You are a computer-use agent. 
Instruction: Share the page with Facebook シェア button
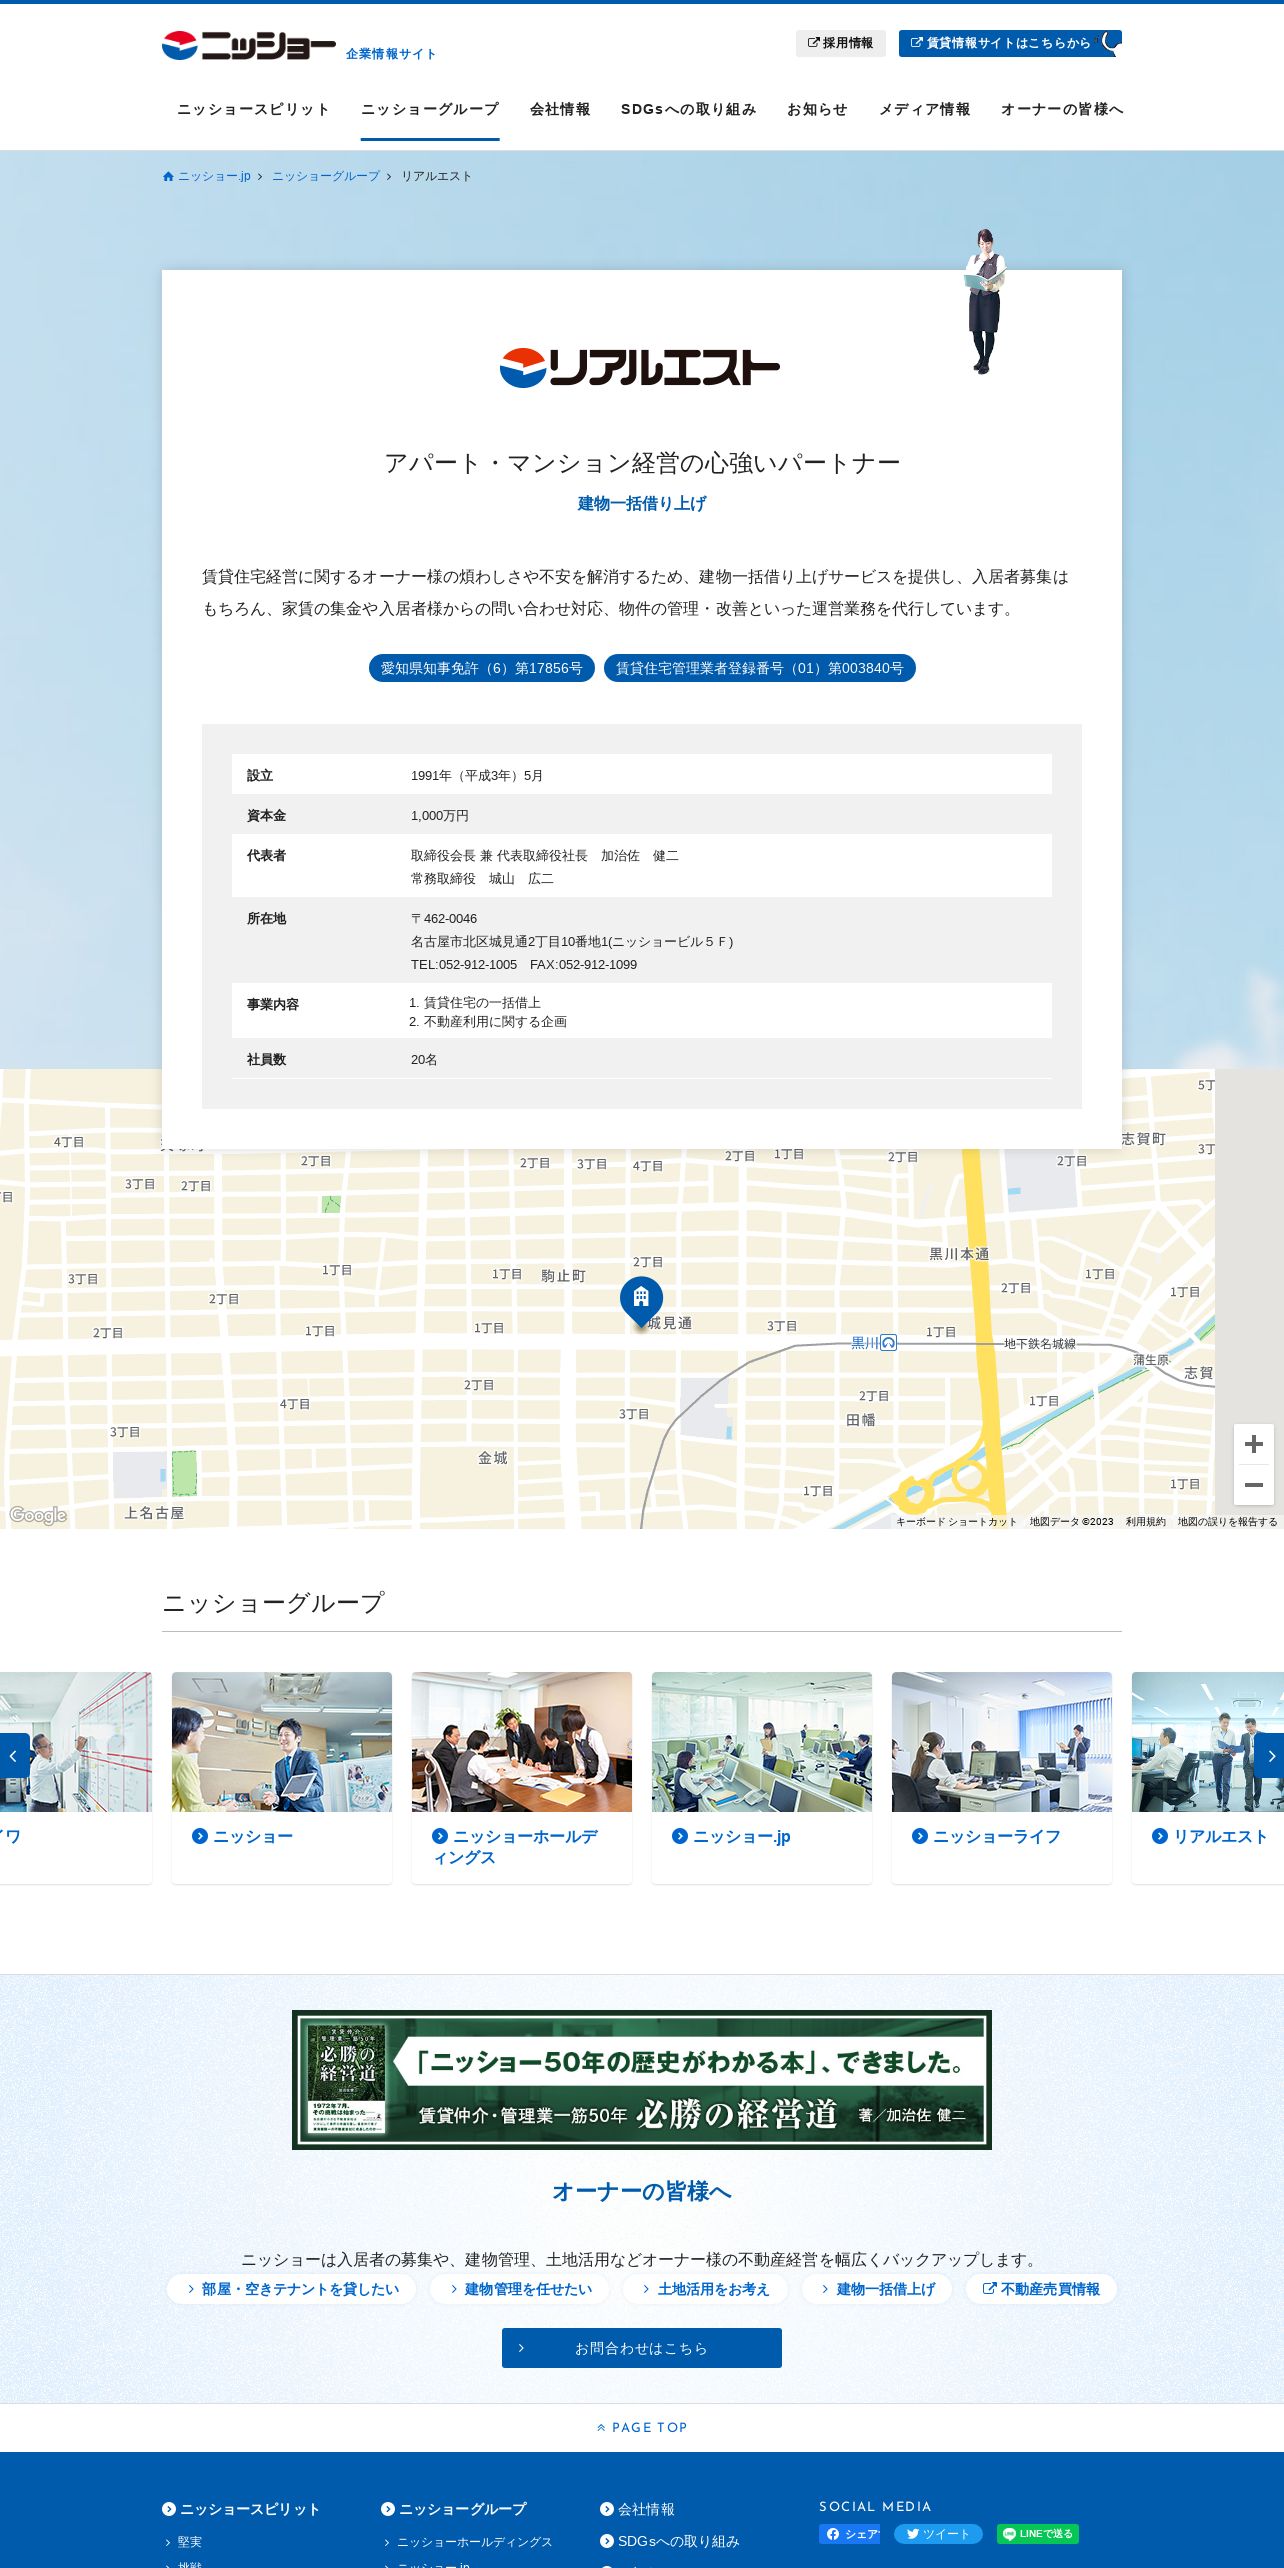point(850,2534)
